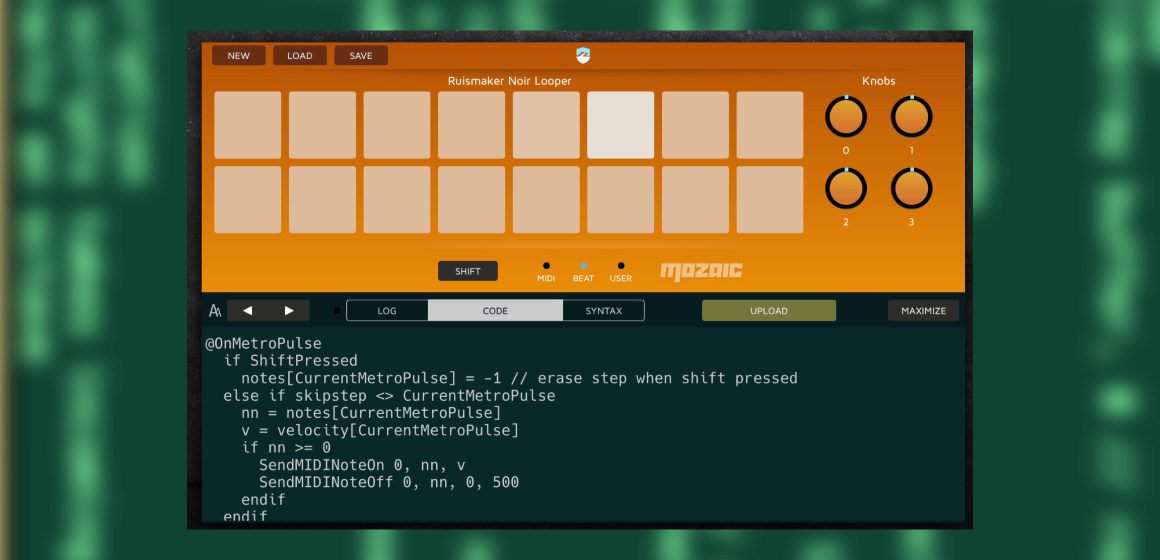Click the "@OnMetroPulse" code line
The image size is (1160, 560).
pyautogui.click(x=263, y=344)
